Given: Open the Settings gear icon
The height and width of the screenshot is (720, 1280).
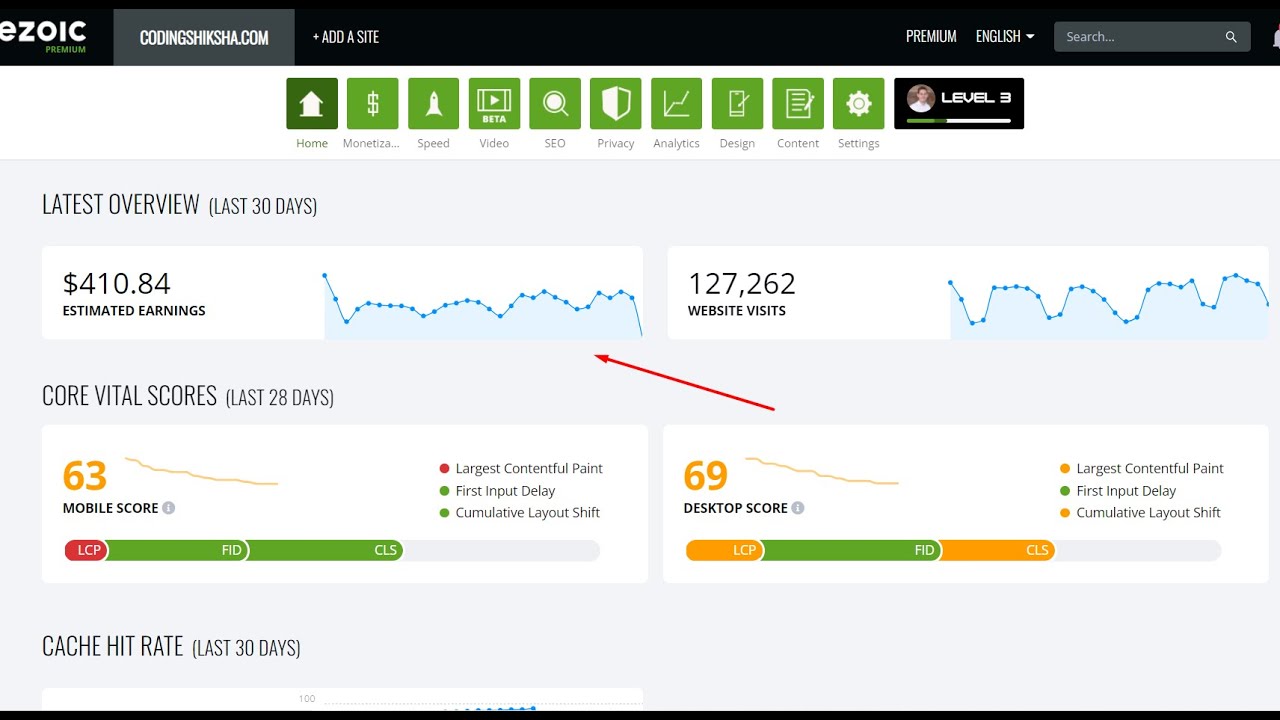Looking at the screenshot, I should [x=858, y=104].
